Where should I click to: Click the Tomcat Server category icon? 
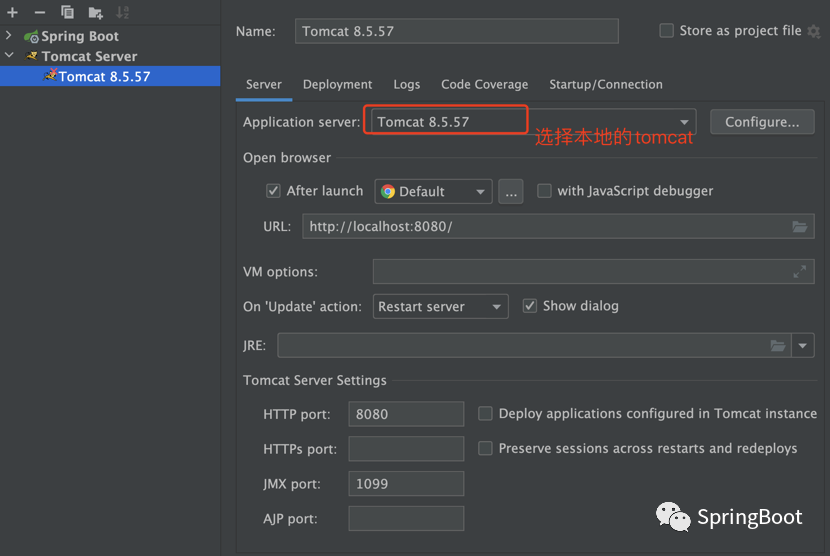coord(32,56)
